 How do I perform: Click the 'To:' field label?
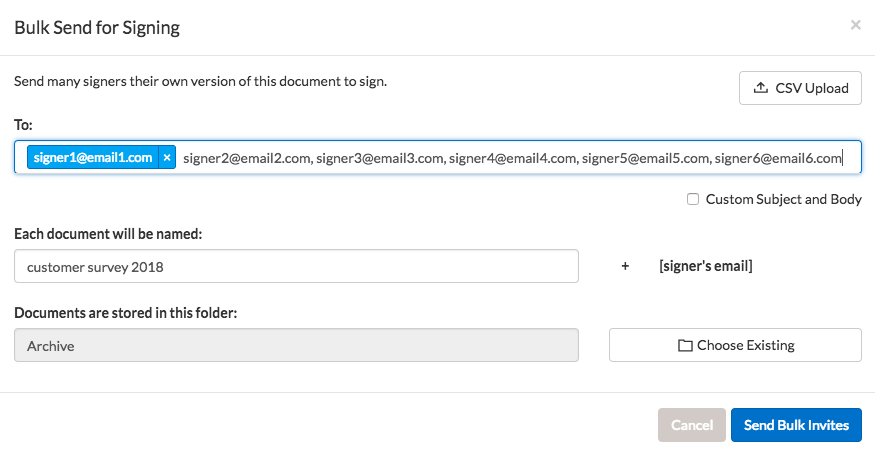(23, 124)
